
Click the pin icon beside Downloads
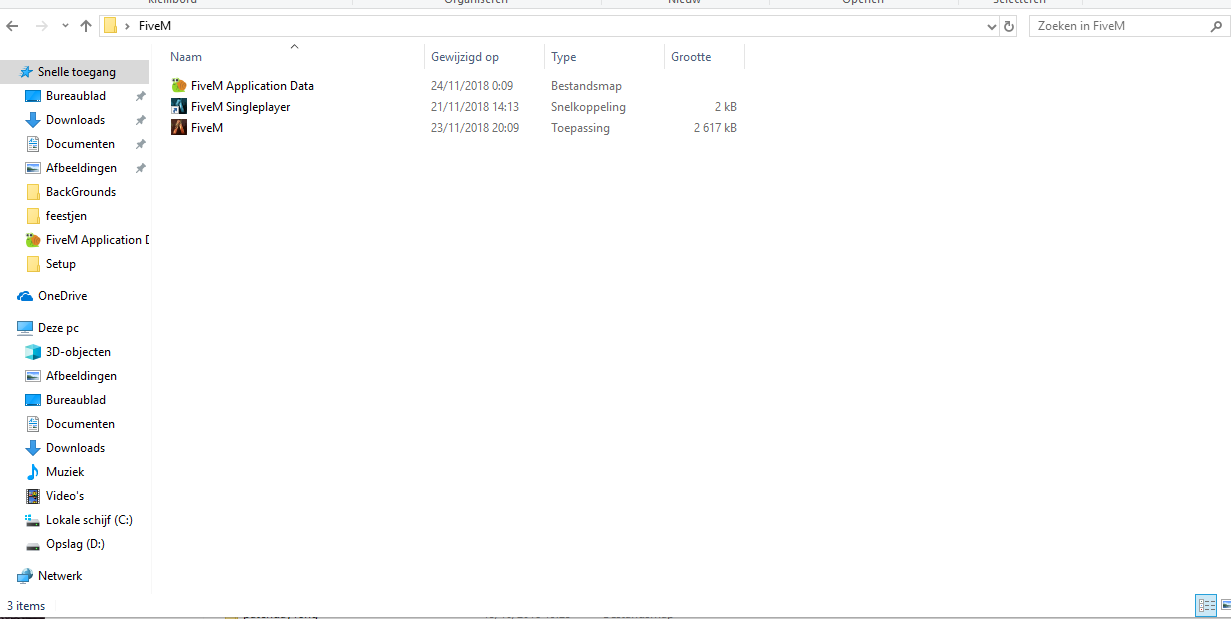point(141,120)
